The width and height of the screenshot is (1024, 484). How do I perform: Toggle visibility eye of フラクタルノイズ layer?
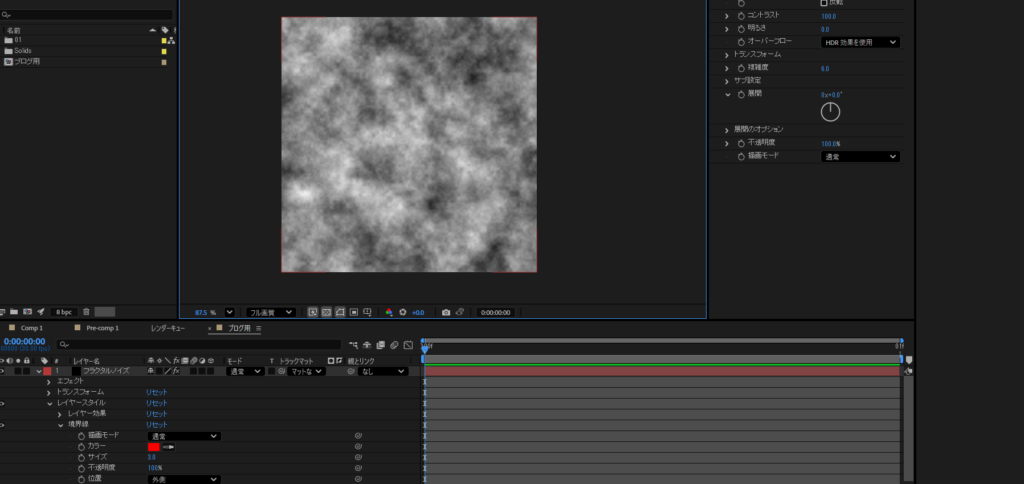(x=4, y=371)
